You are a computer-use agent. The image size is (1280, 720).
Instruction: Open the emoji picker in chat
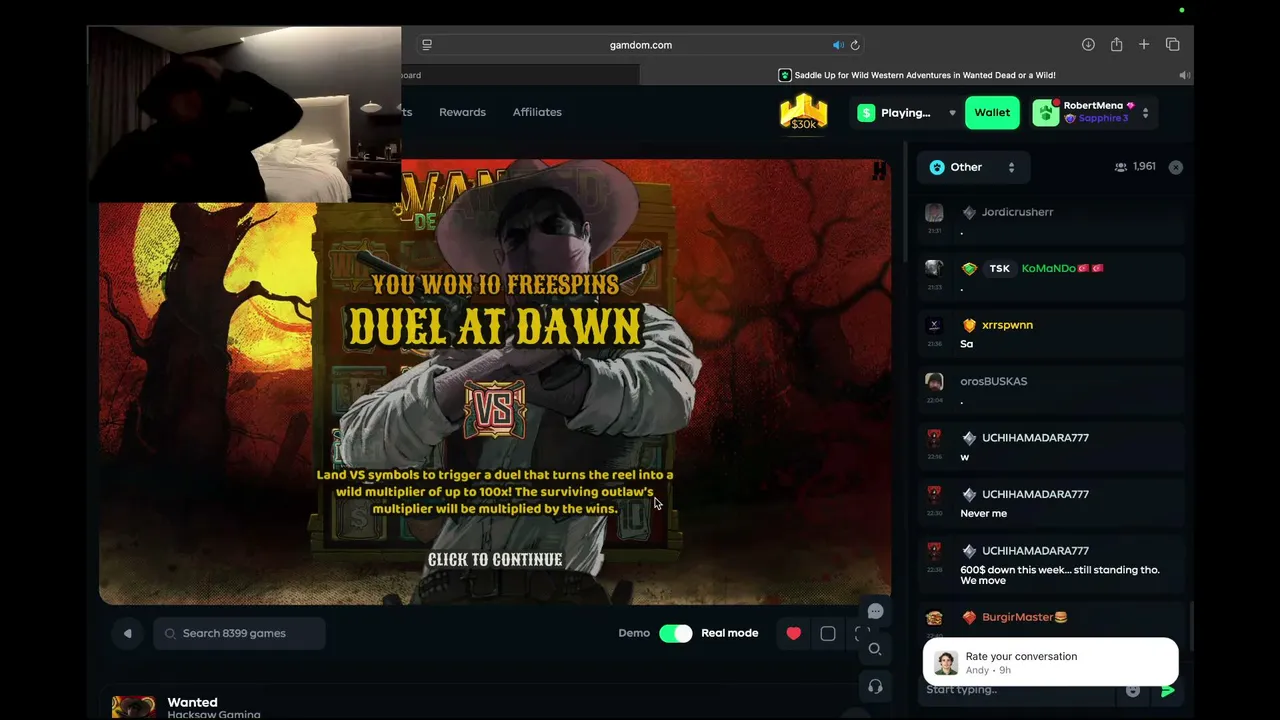point(1133,690)
